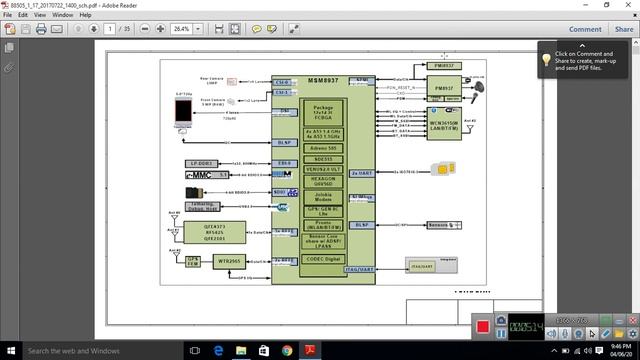The height and width of the screenshot is (360, 640).
Task: Click the Adreno 505 block
Action: point(323,148)
